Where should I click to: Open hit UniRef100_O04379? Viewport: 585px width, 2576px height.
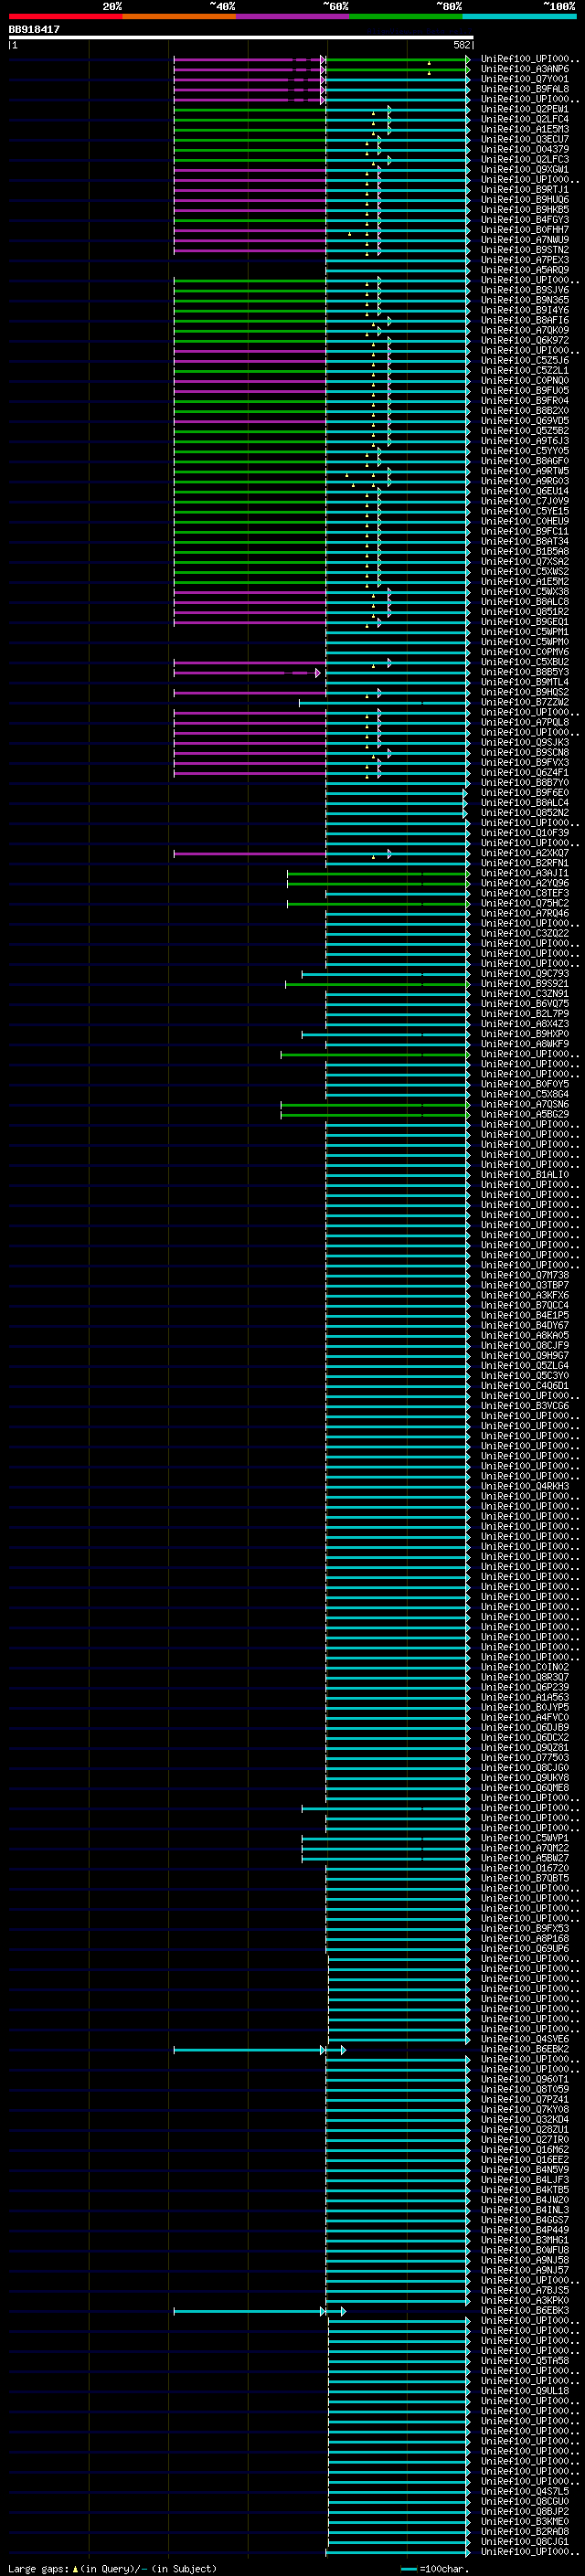[524, 149]
